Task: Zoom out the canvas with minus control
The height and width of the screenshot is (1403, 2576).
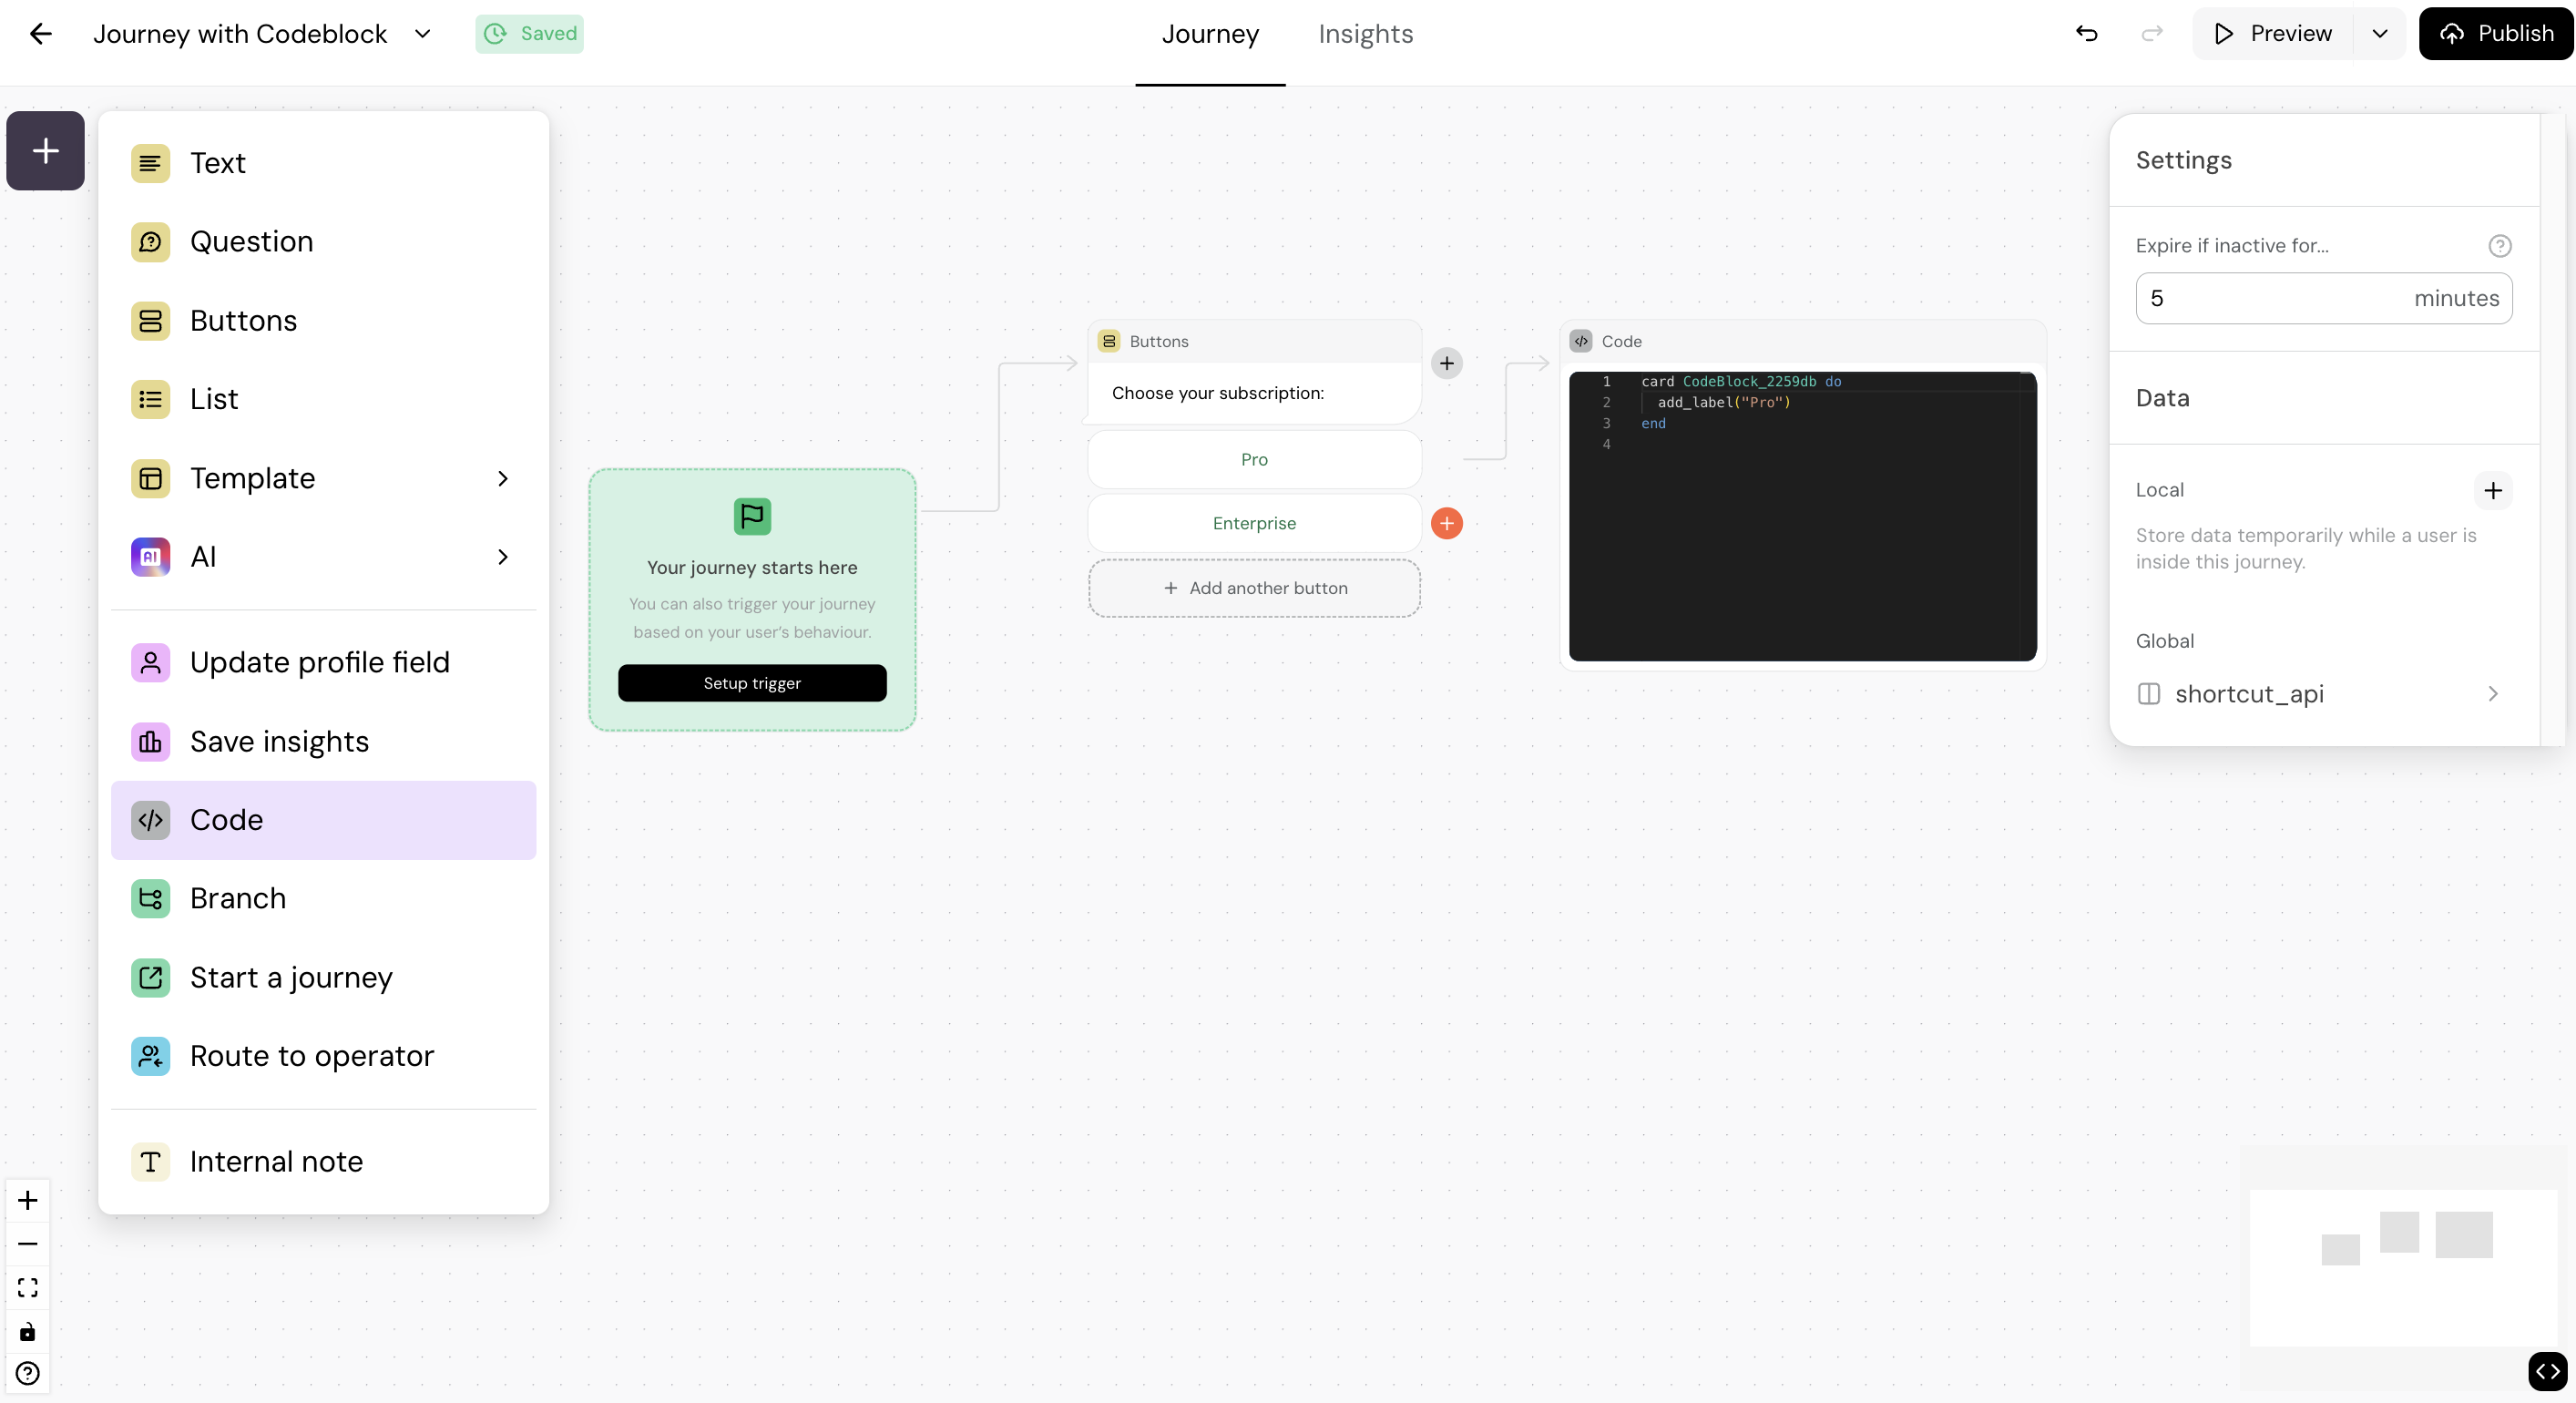Action: click(28, 1245)
